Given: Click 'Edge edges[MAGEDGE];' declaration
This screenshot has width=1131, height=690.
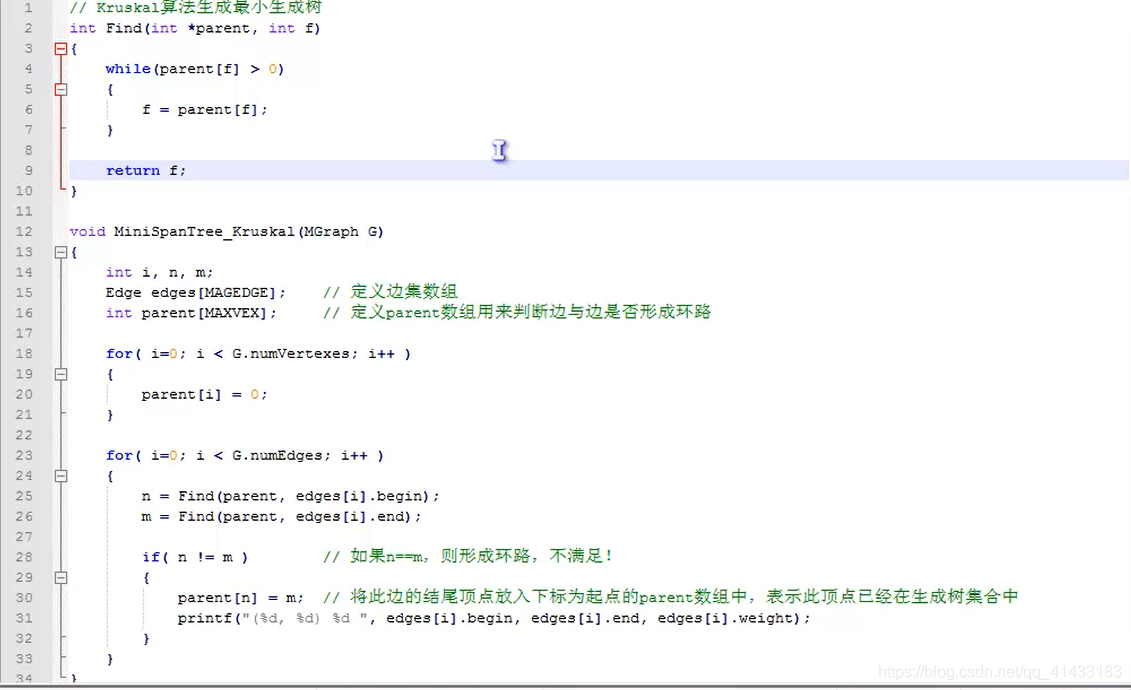Looking at the screenshot, I should (x=195, y=293).
